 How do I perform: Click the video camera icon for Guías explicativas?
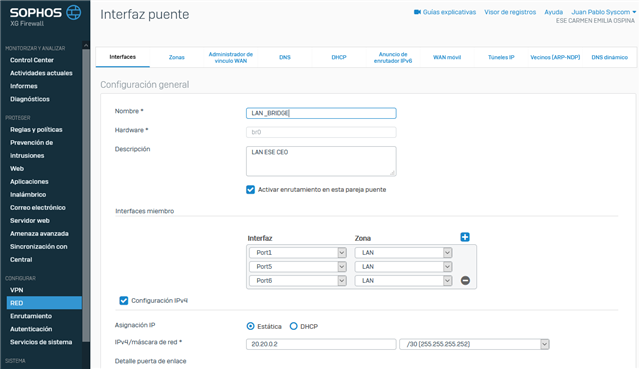tap(417, 12)
